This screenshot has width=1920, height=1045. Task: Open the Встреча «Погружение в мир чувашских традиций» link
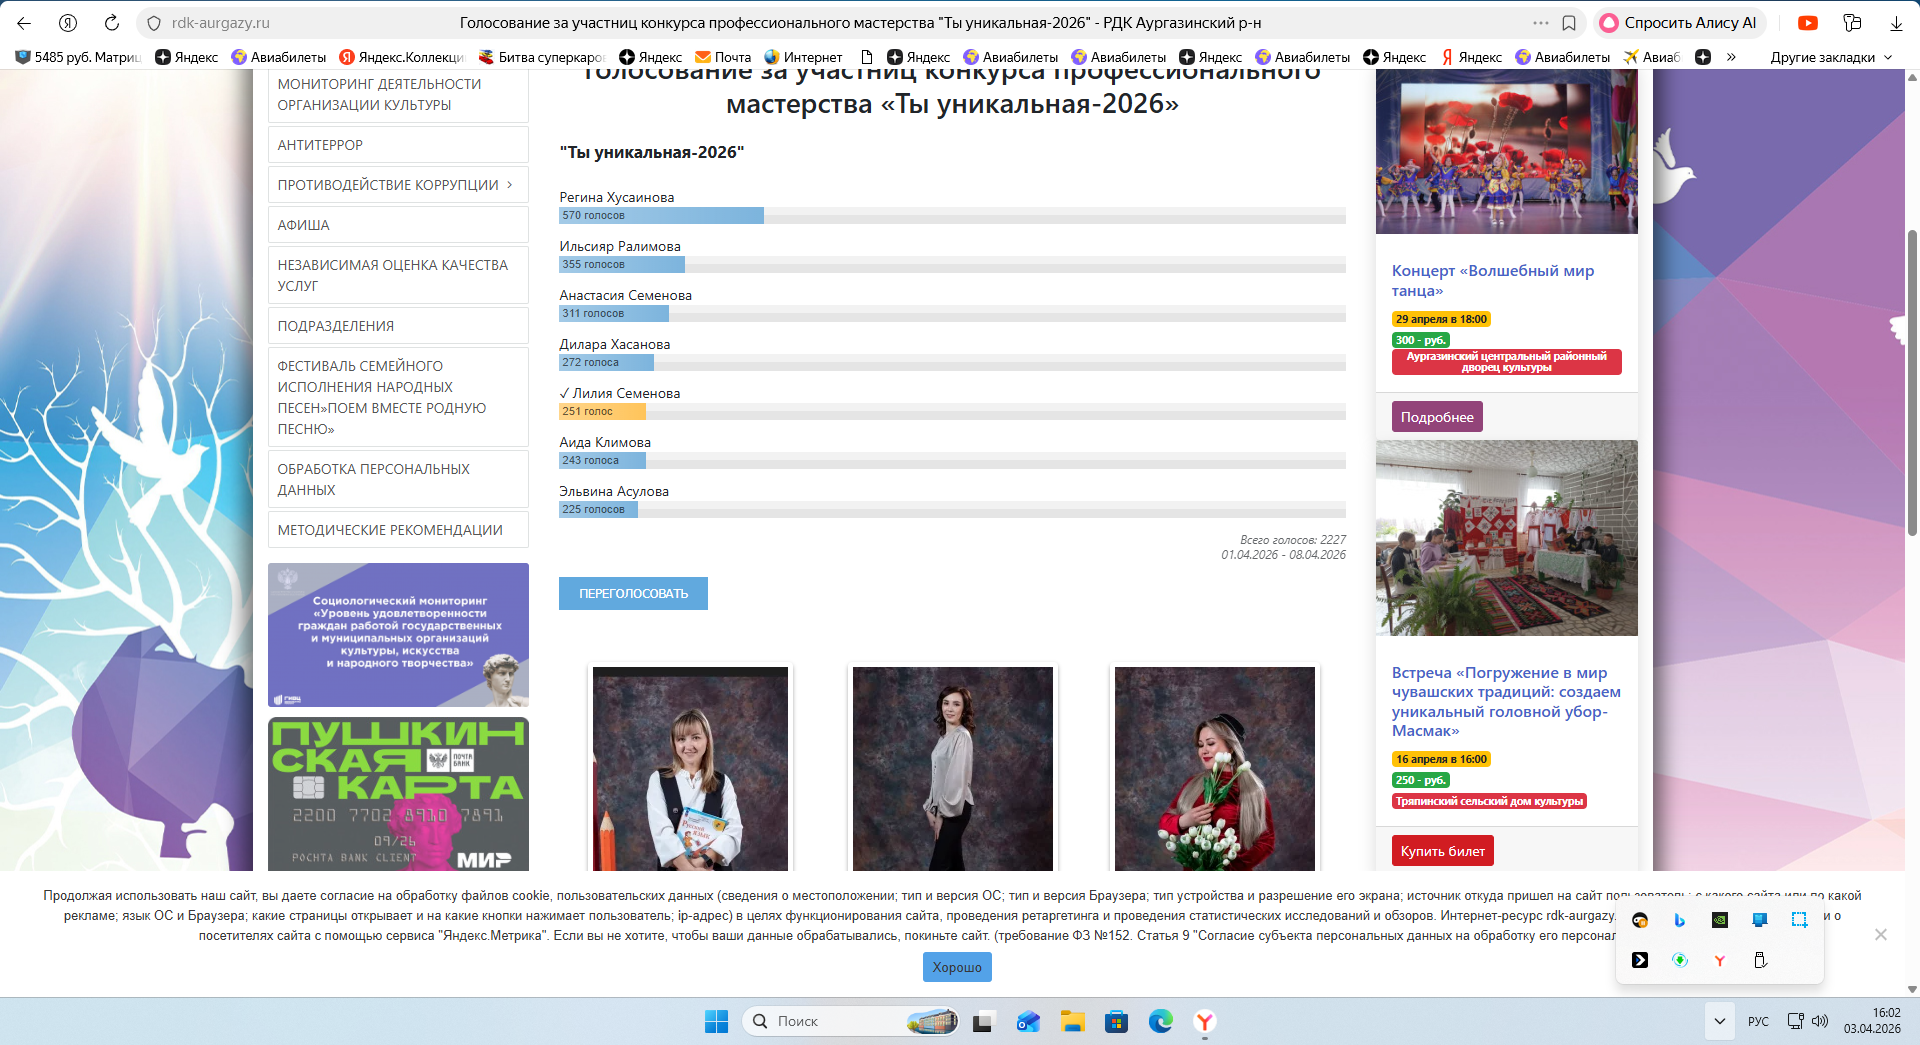[x=1506, y=702]
